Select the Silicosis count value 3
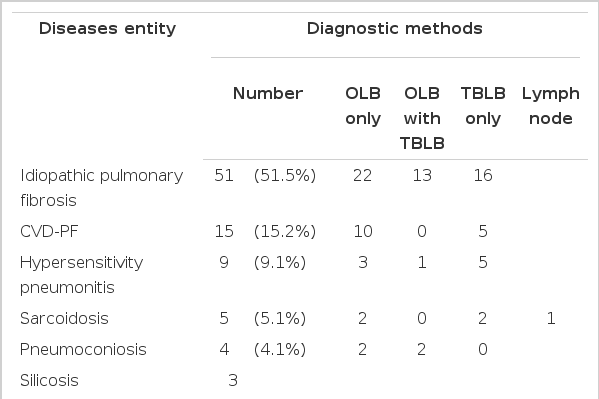 pos(233,380)
